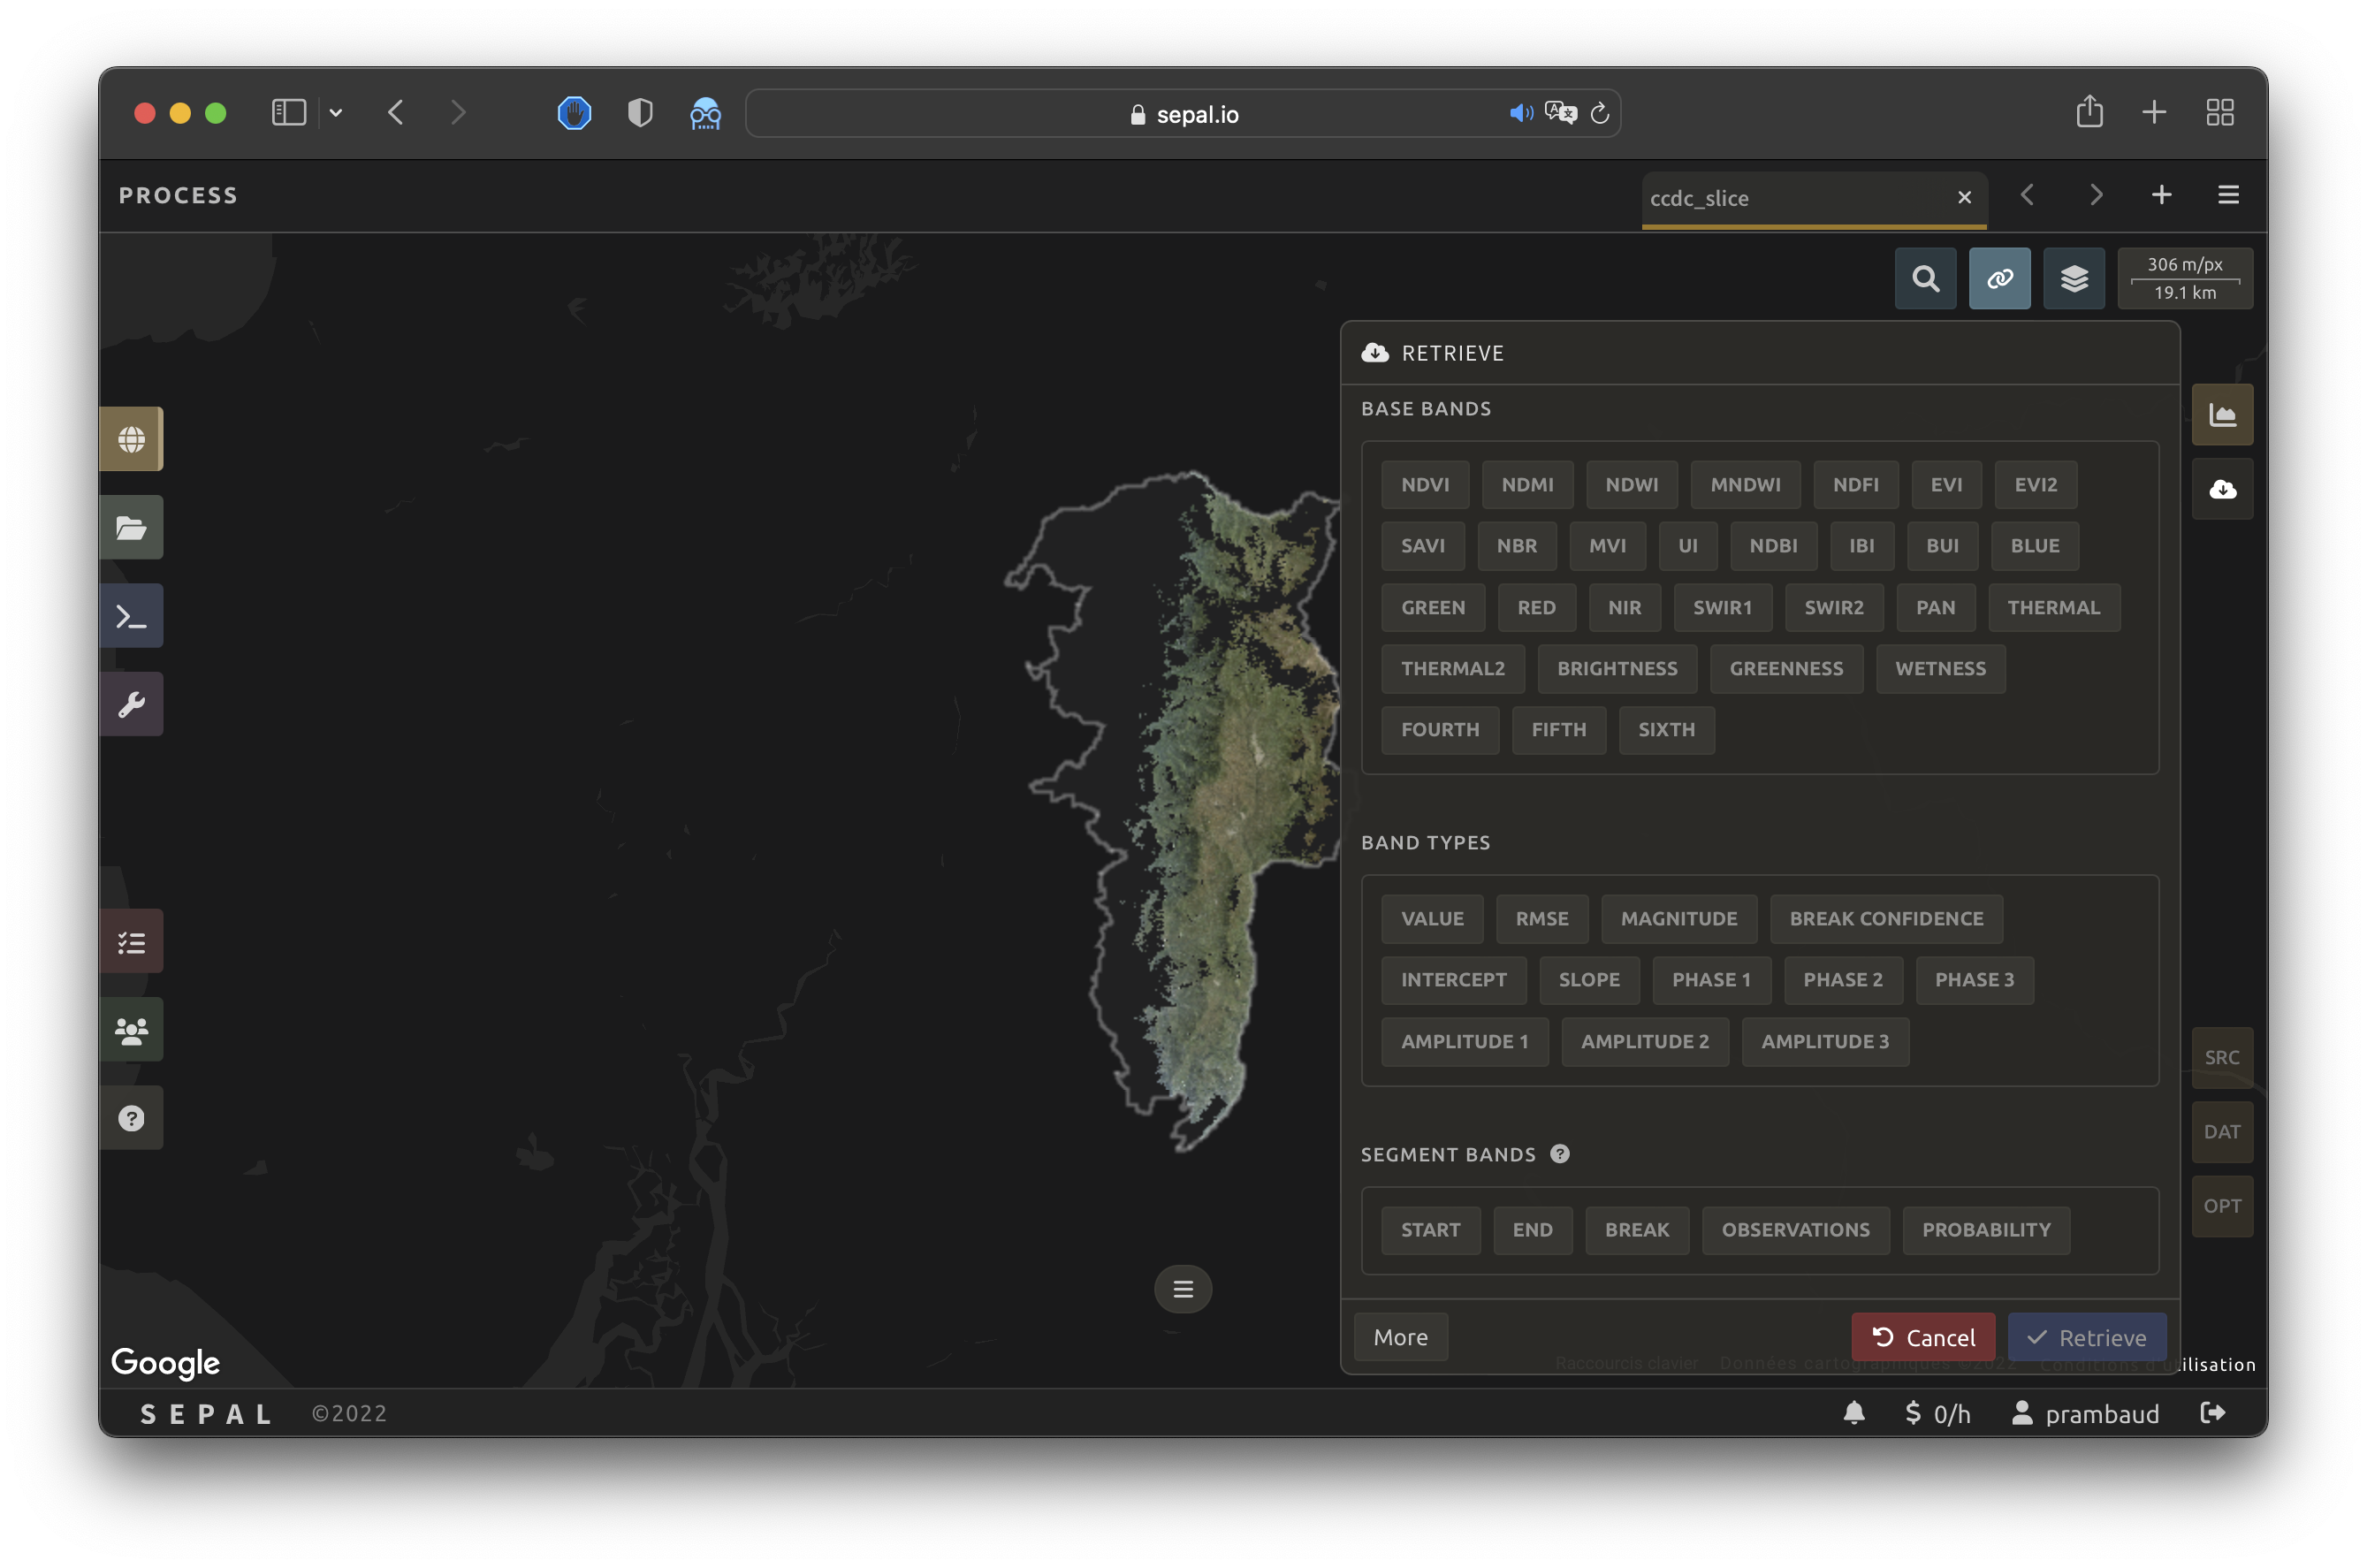Toggle the NDVI base band

pyautogui.click(x=1424, y=485)
